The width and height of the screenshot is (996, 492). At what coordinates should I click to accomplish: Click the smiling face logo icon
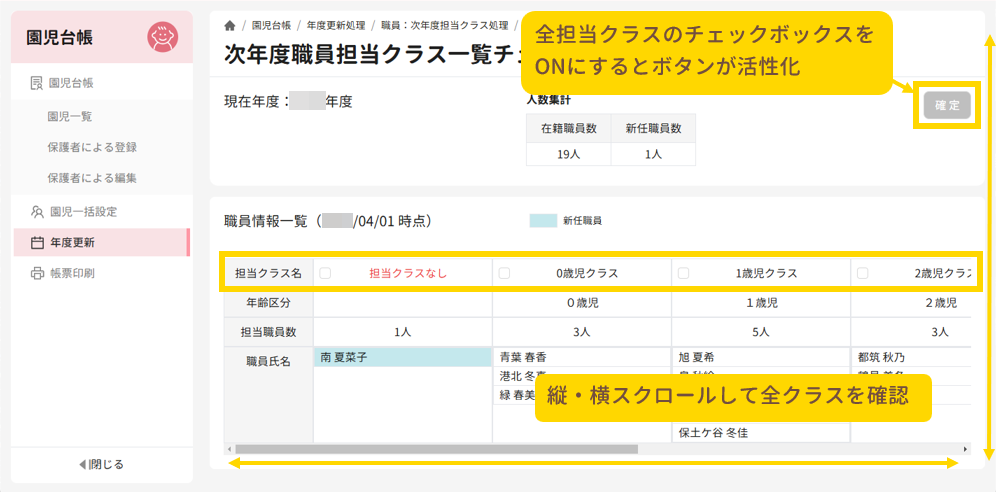click(x=162, y=37)
